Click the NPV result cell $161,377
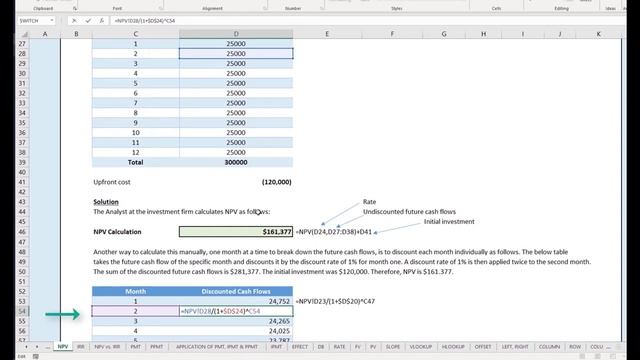This screenshot has width=640, height=360. 236,232
